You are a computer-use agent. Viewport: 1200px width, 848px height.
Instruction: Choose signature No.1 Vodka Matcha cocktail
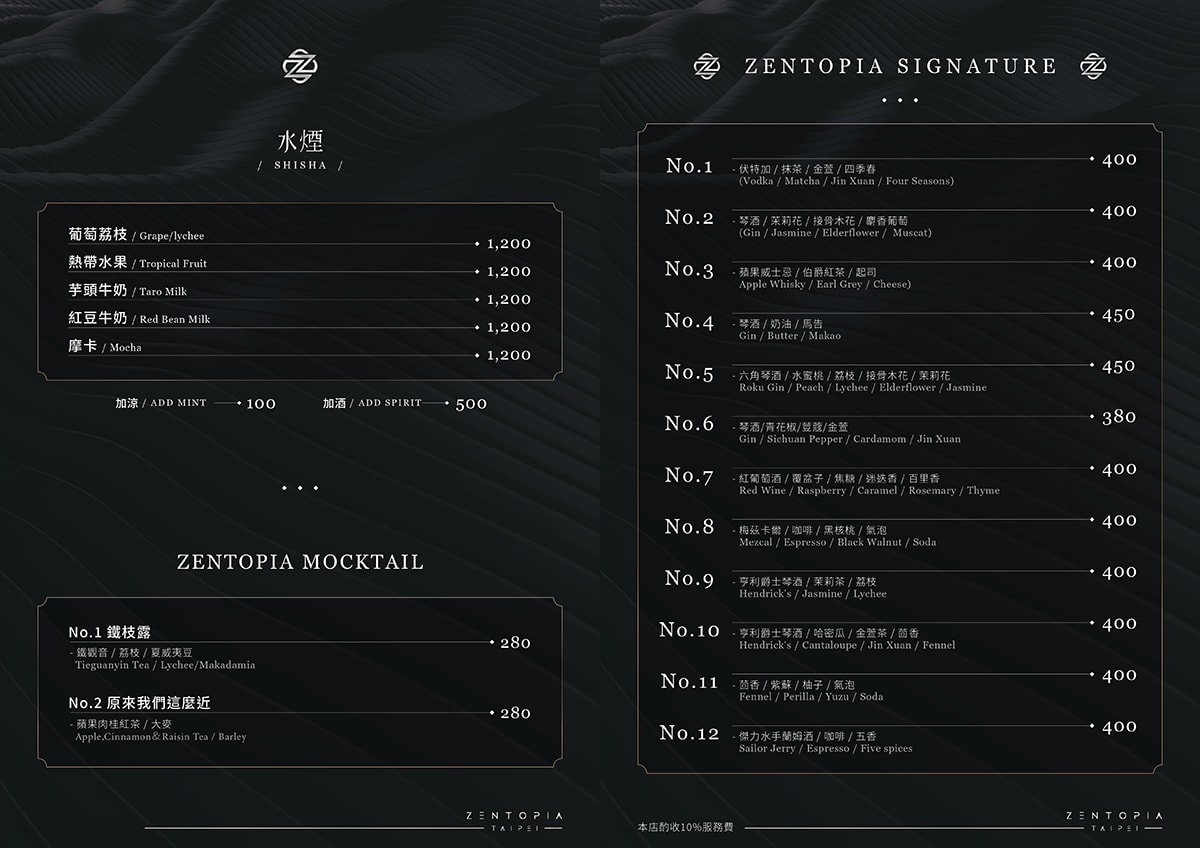click(901, 170)
